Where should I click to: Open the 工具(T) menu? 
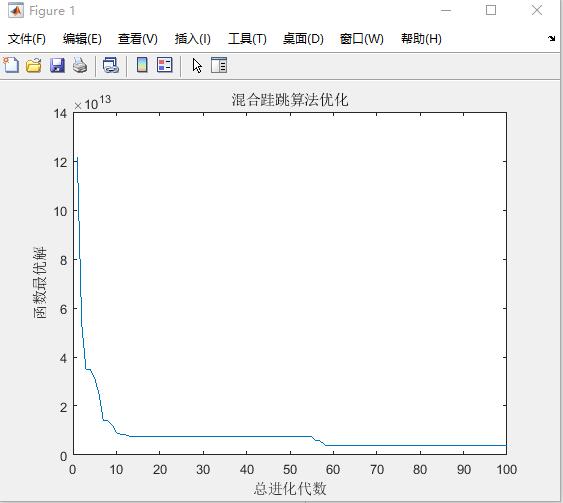click(247, 39)
